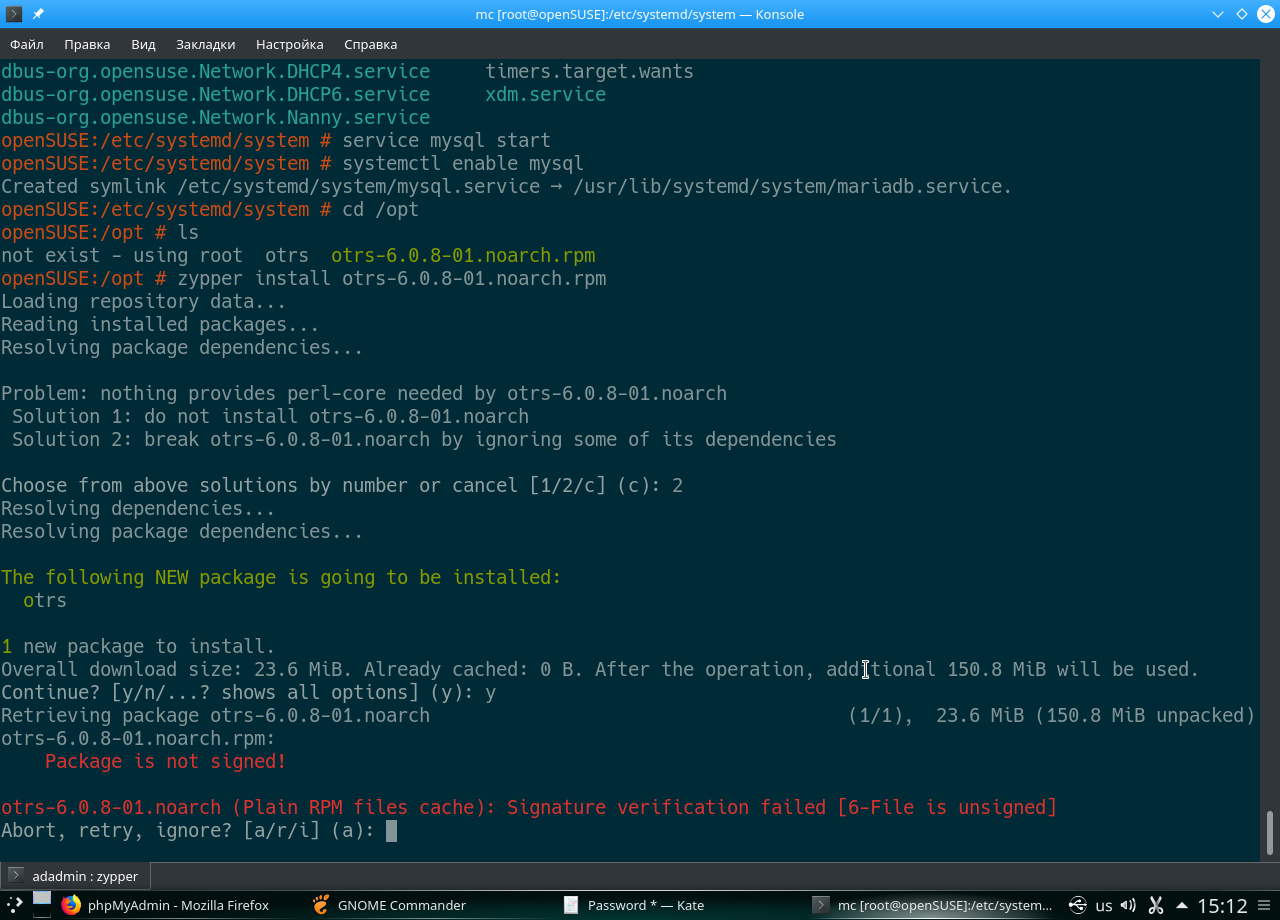Click 'dbus-org.opensuse.Network.Nanny.service' text
Viewport: 1280px width, 920px height.
click(216, 118)
